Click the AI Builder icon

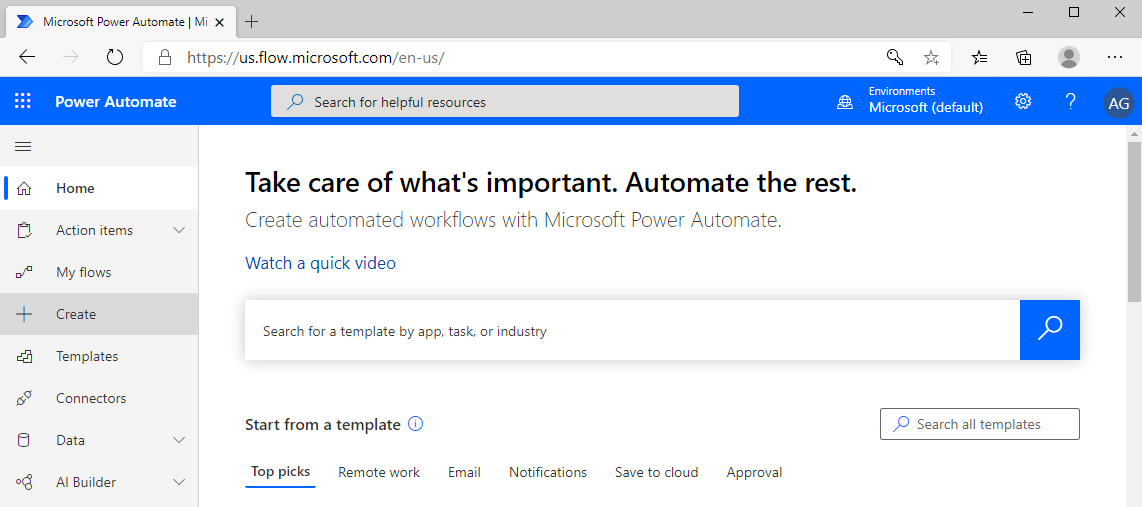(24, 482)
